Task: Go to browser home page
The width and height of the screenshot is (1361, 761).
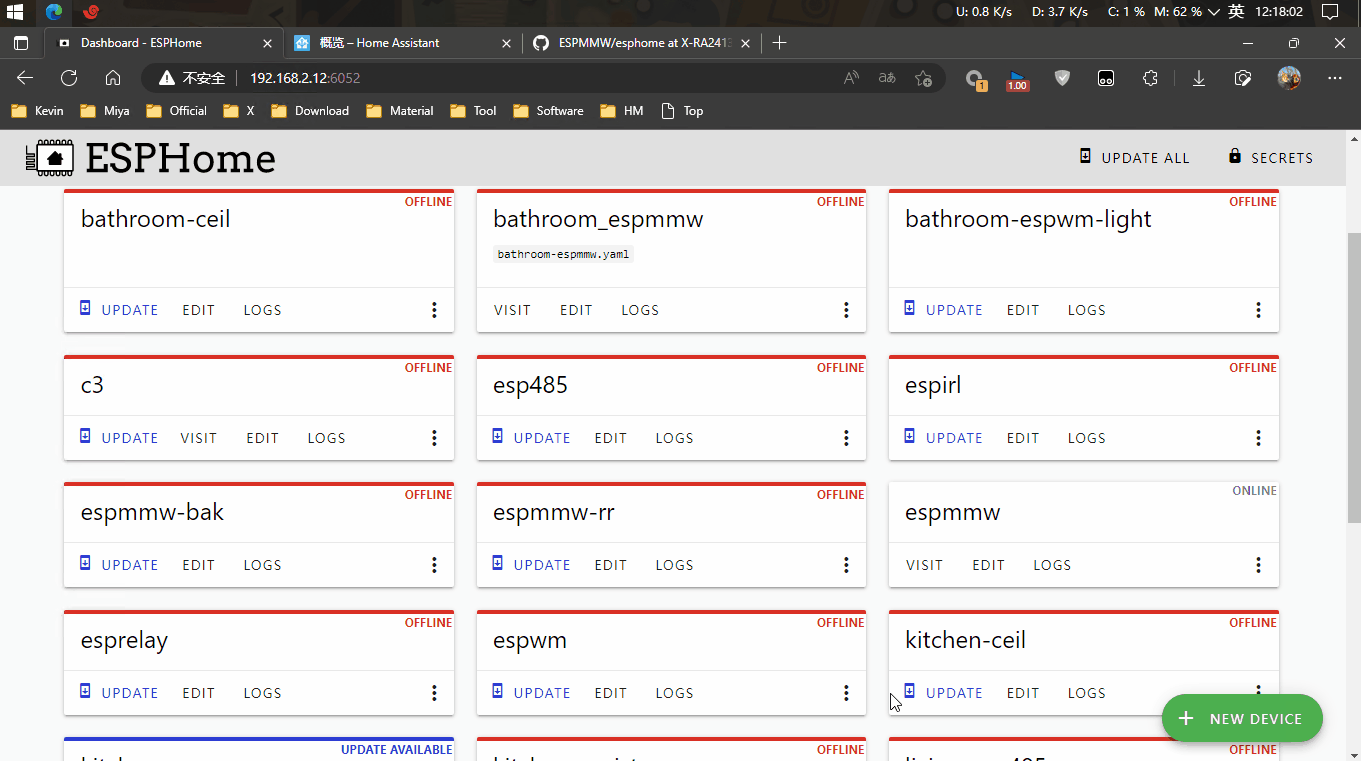Action: click(x=113, y=78)
